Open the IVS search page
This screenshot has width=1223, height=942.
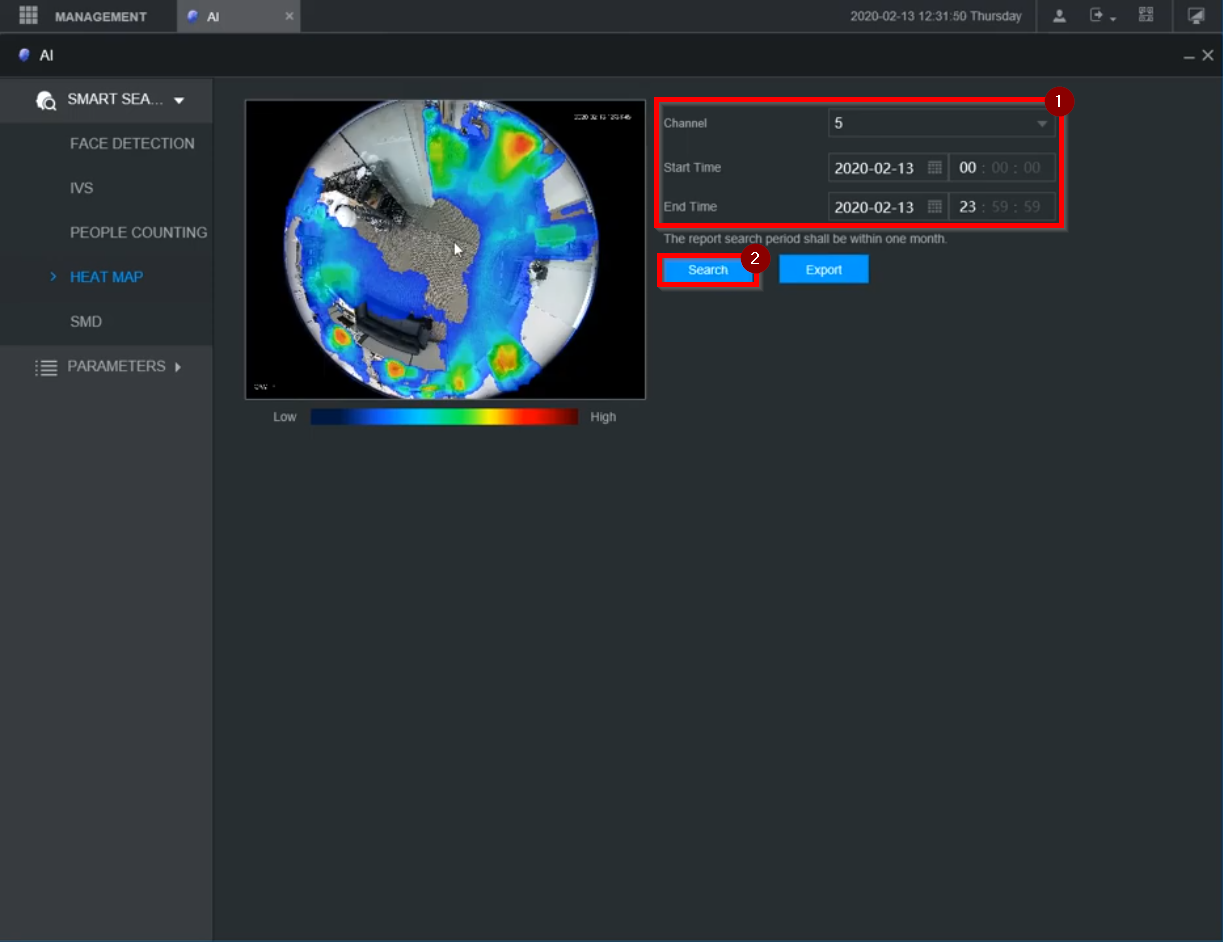[82, 188]
